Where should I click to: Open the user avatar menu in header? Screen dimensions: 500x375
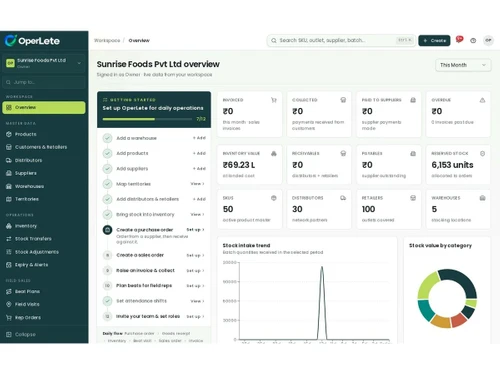pyautogui.click(x=488, y=40)
